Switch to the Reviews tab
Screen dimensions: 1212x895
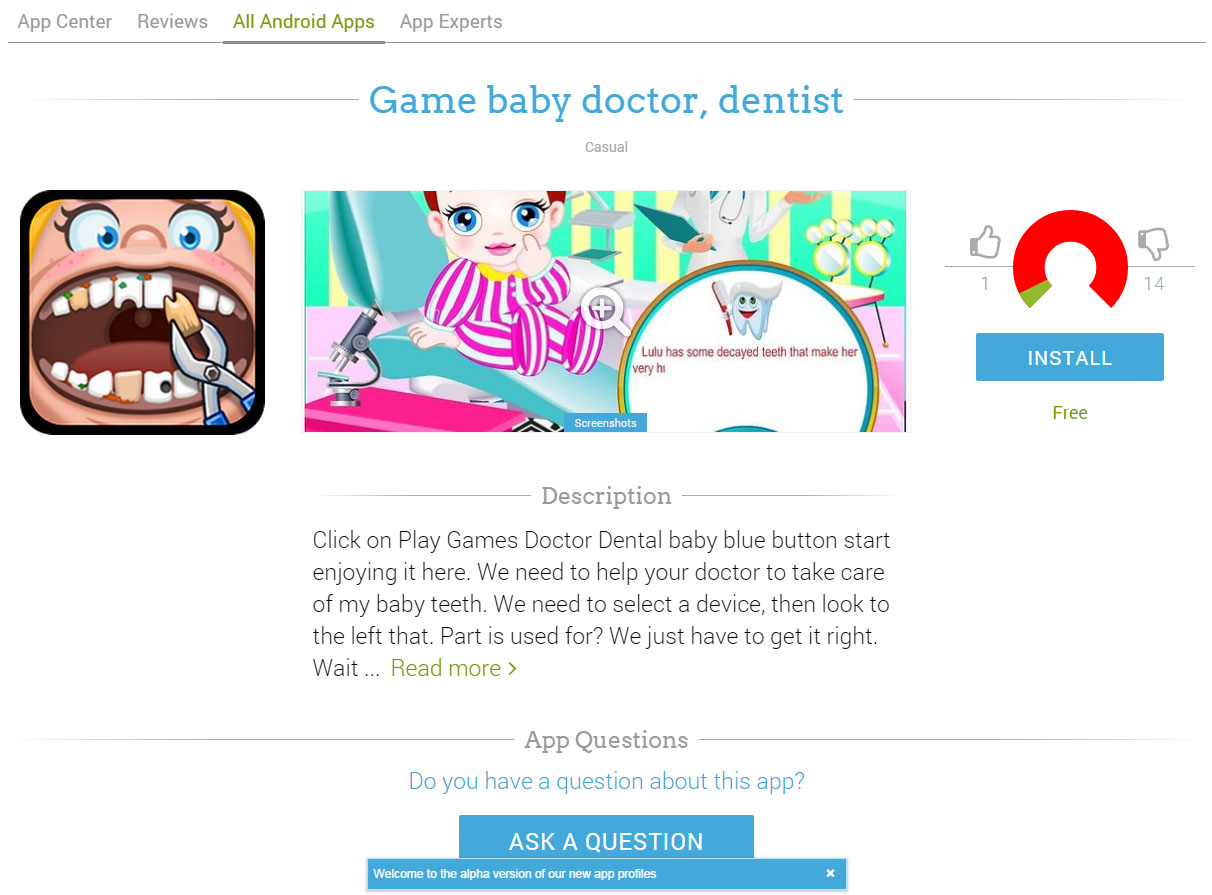click(x=173, y=21)
